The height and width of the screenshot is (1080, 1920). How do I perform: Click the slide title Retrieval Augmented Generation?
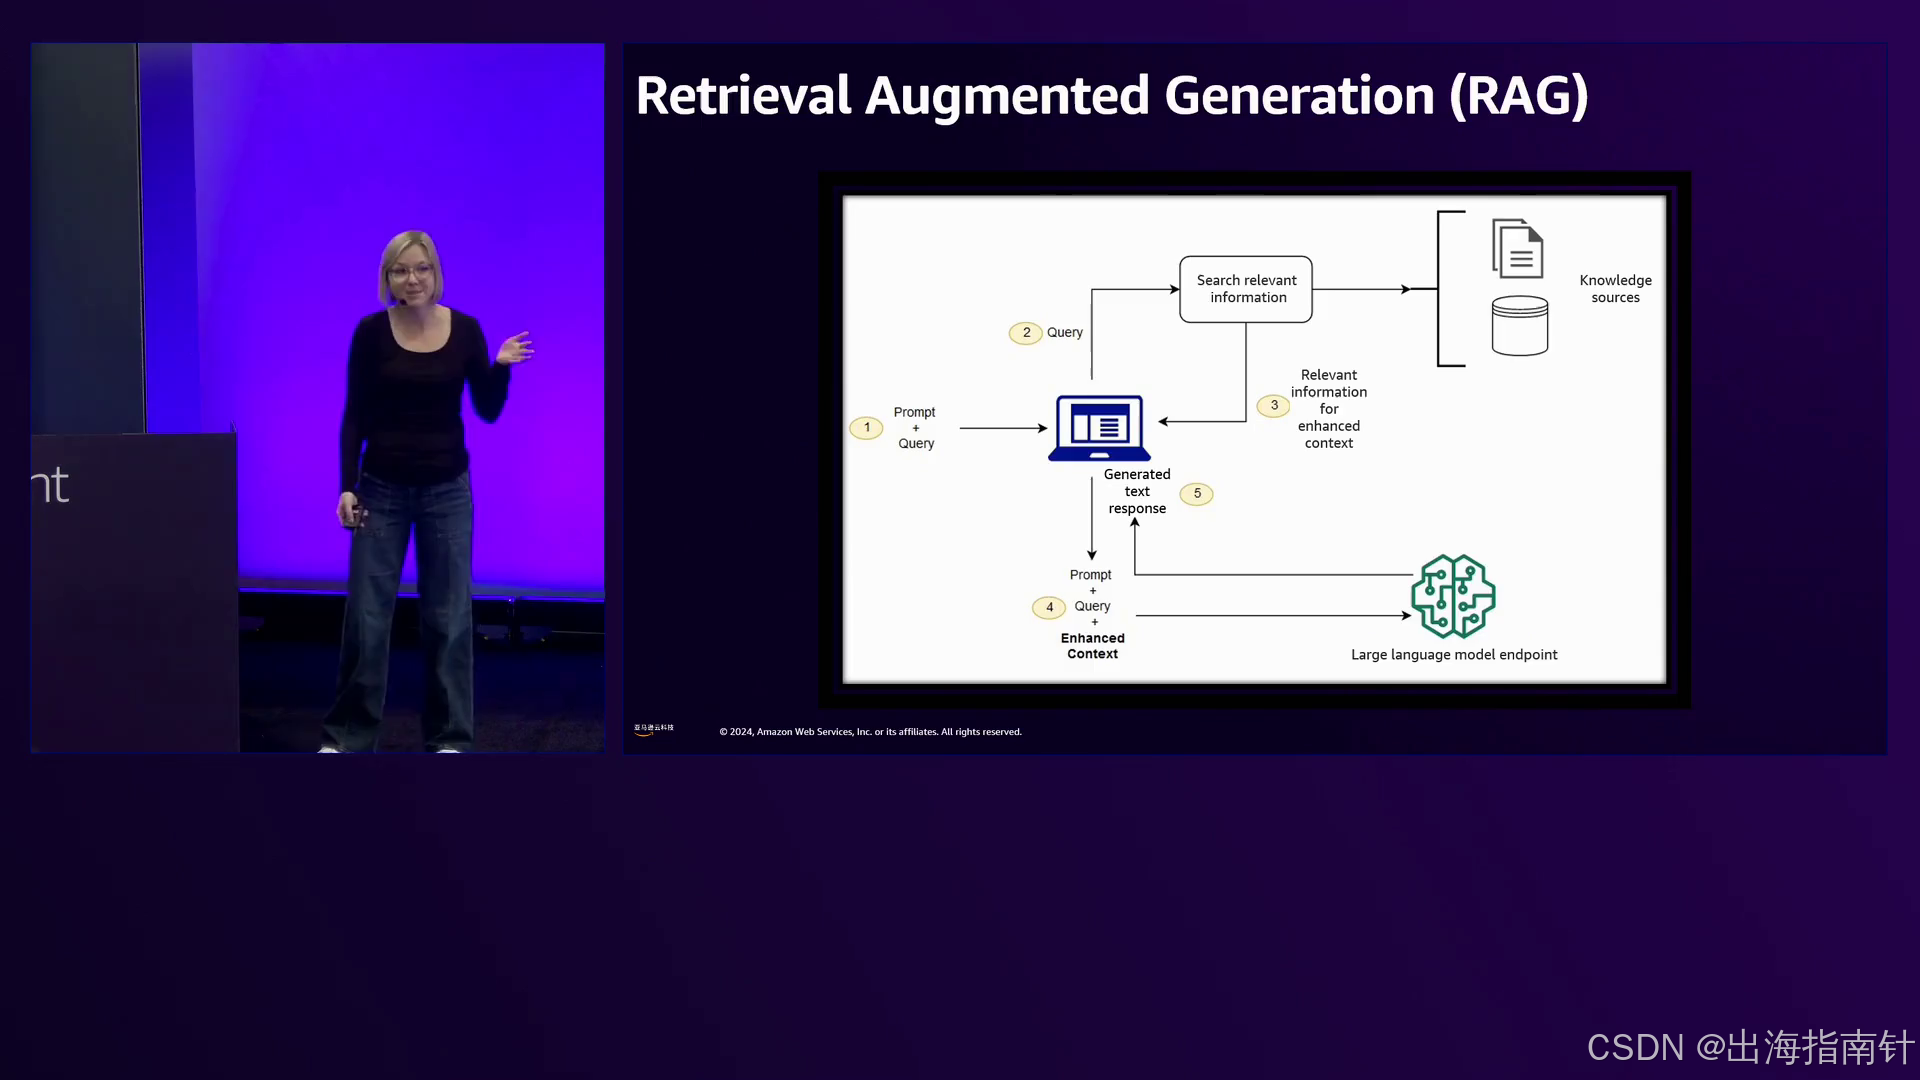1111,96
